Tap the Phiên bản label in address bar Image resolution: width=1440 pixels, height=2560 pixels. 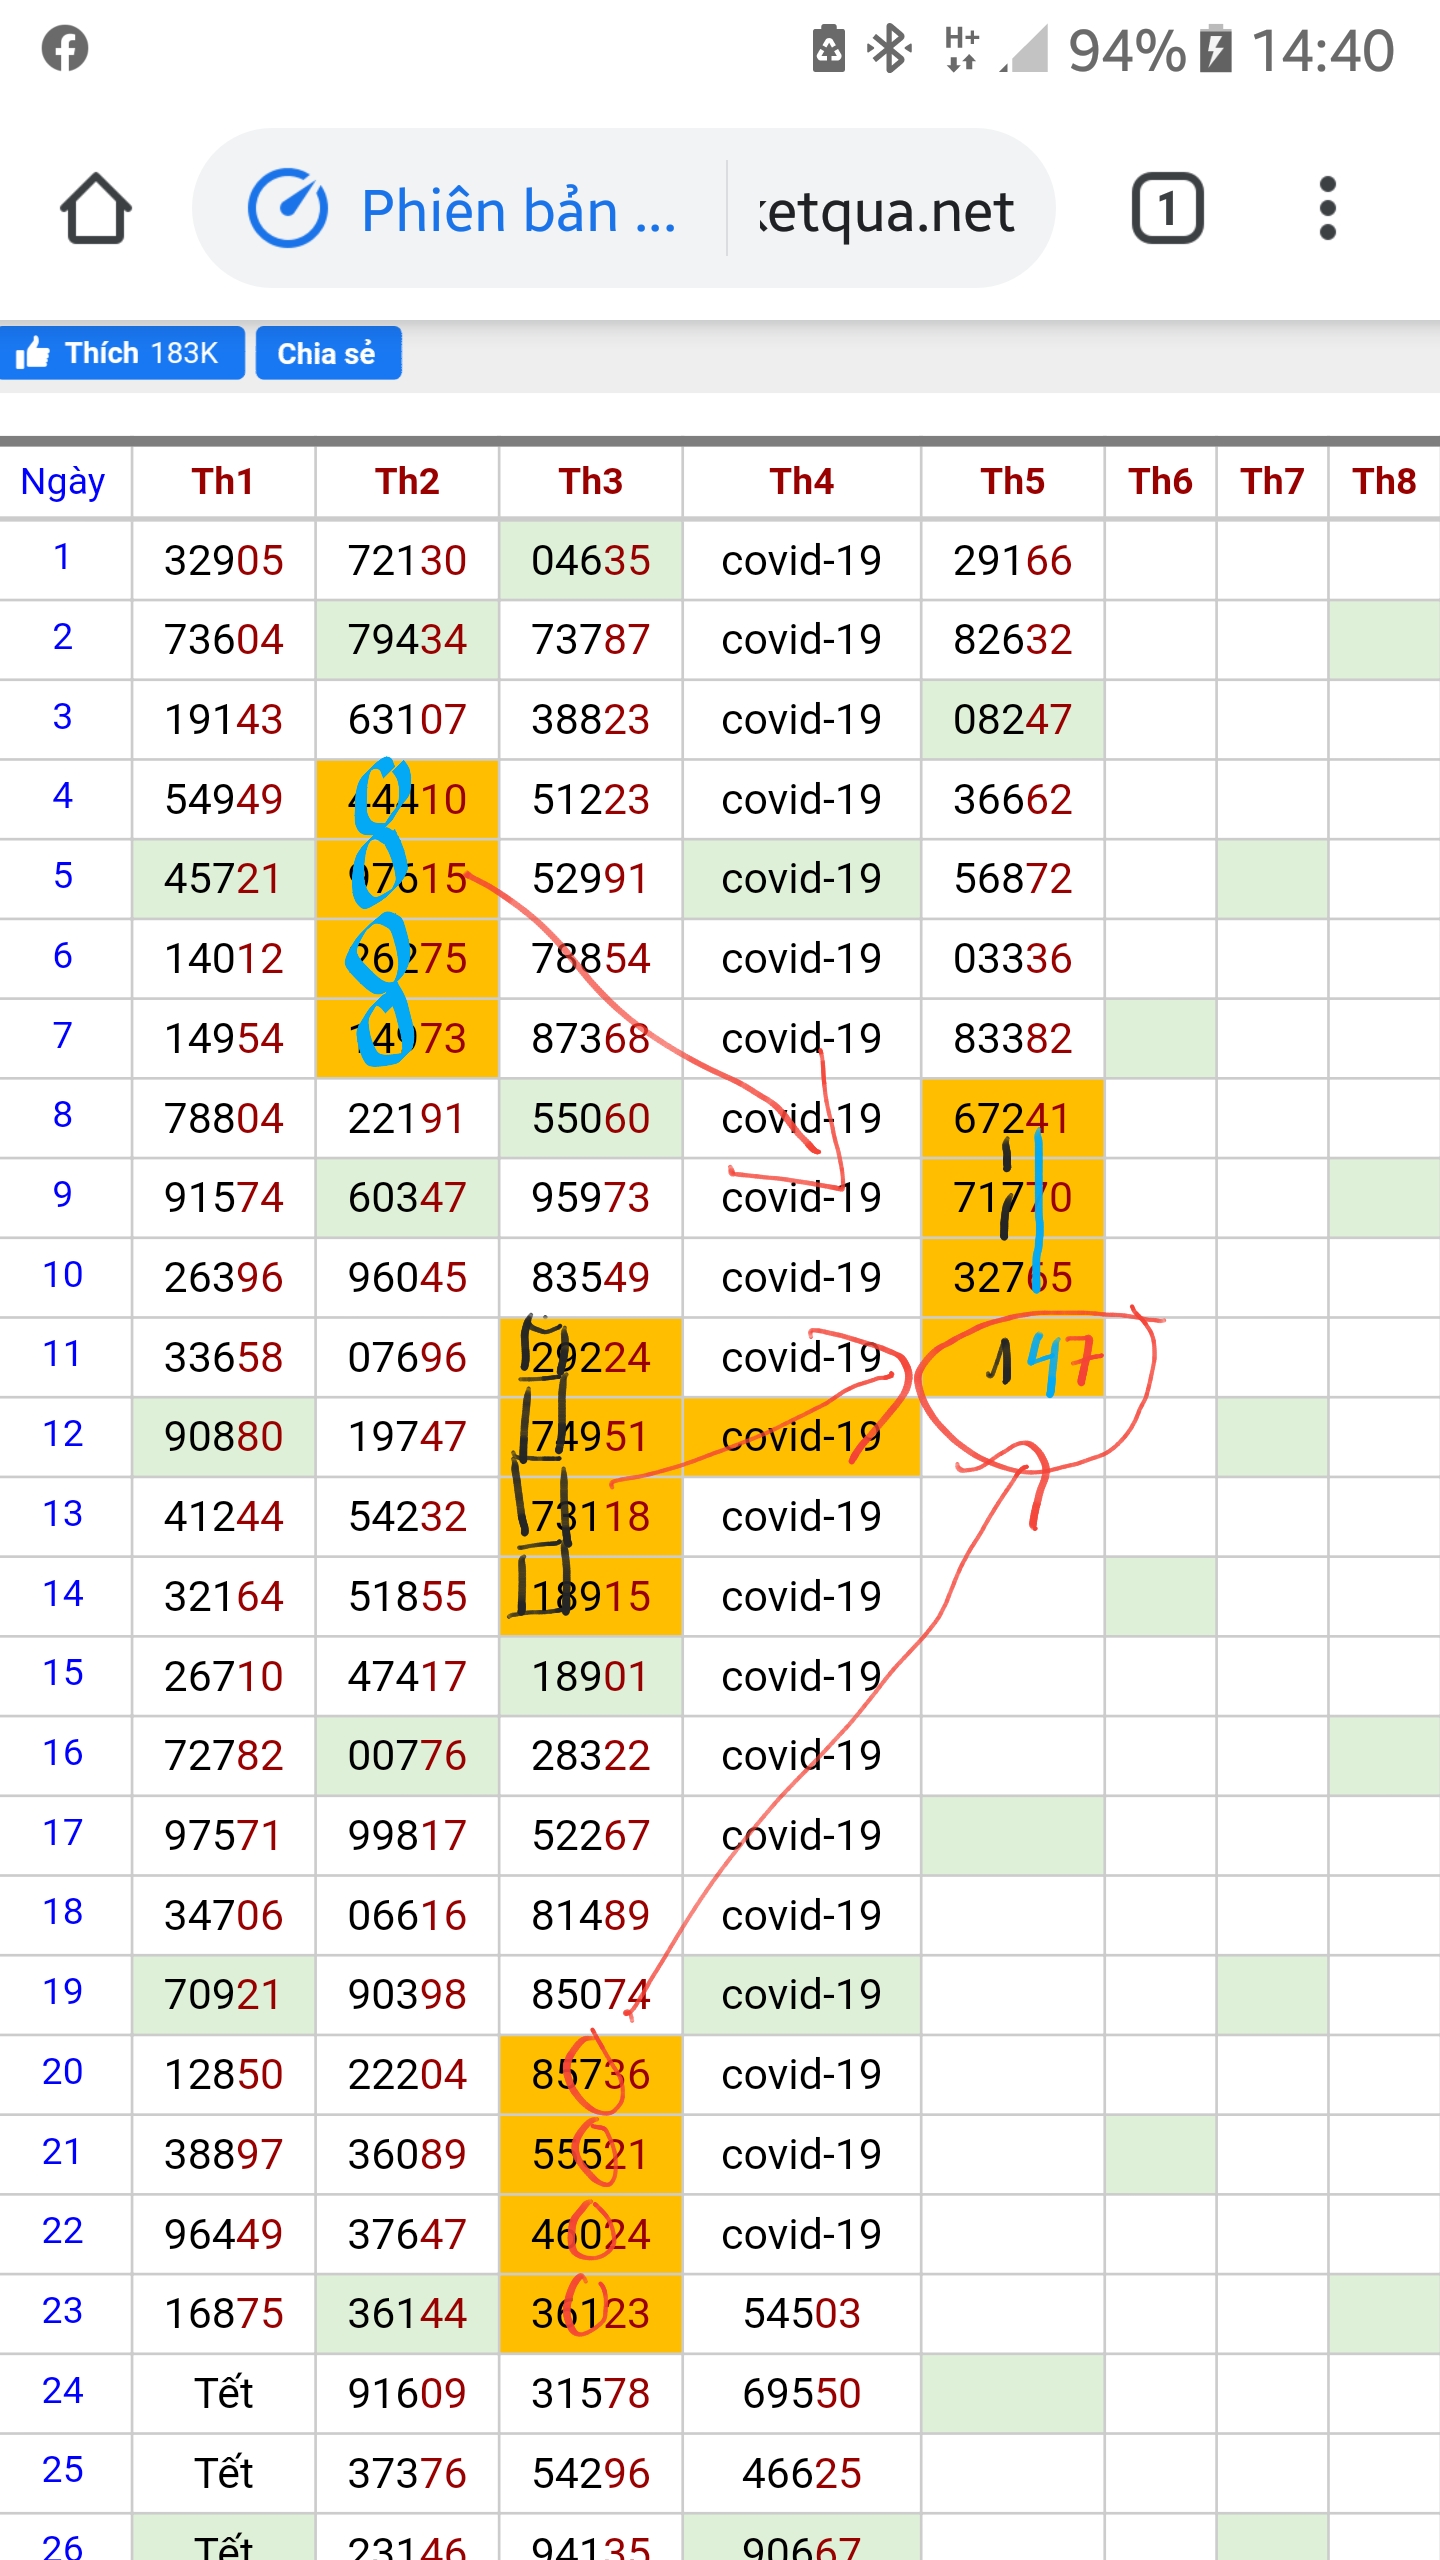pyautogui.click(x=518, y=211)
